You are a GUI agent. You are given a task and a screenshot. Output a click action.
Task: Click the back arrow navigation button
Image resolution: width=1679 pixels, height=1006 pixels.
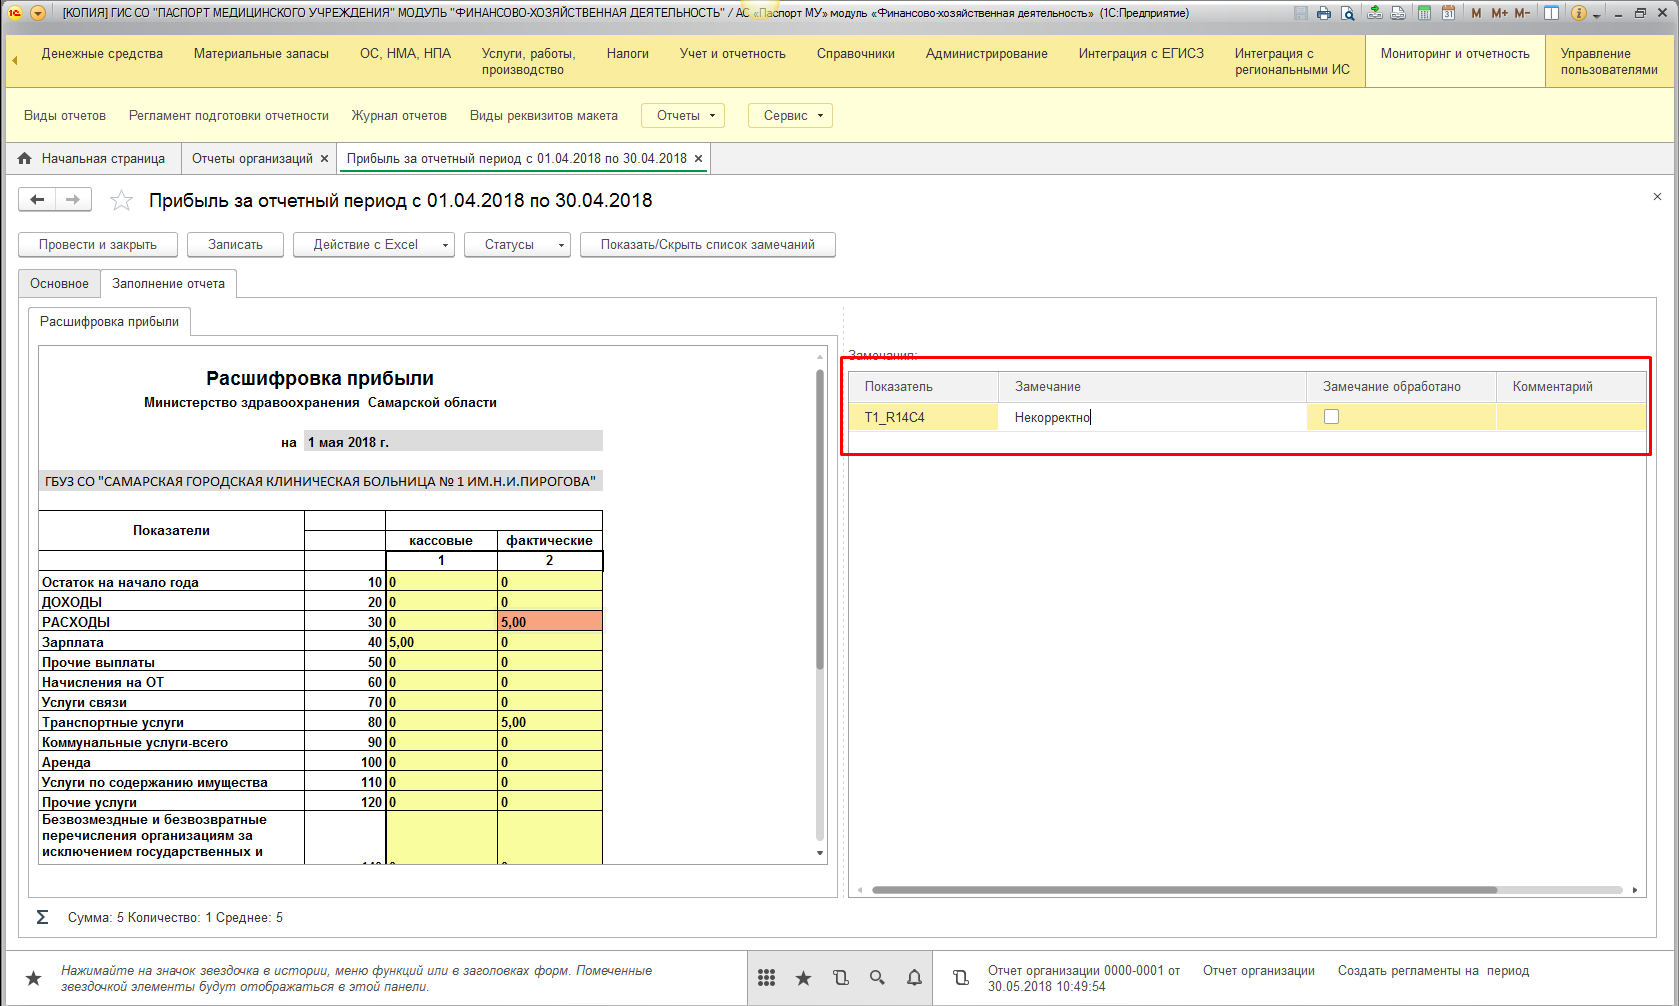[37, 200]
